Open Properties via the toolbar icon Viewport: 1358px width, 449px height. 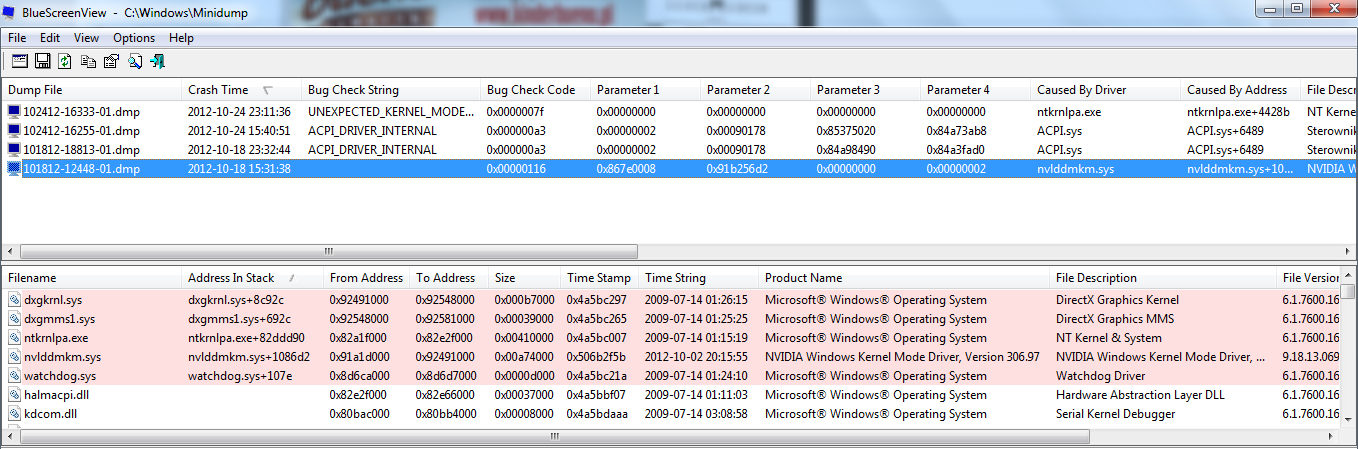click(x=111, y=62)
